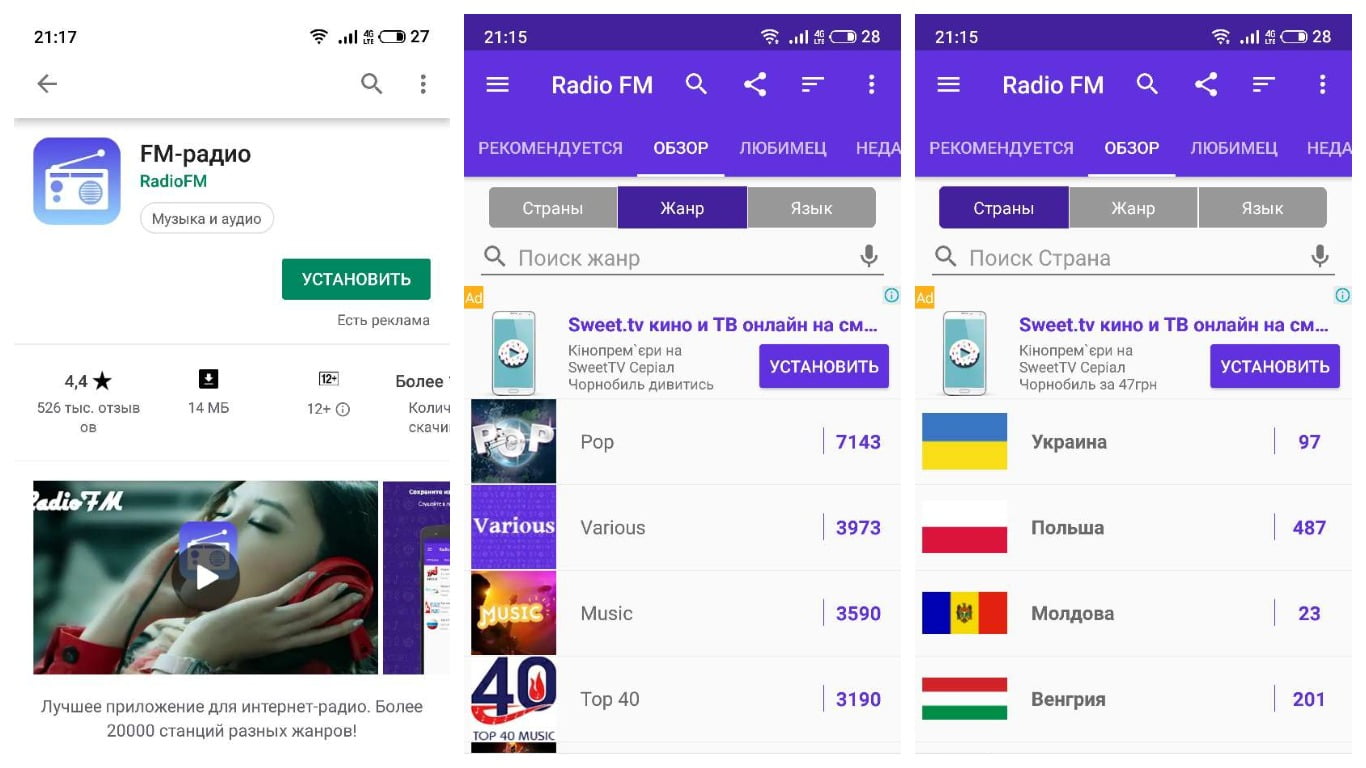Tap Wi-Fi status icon on Play Store screen
The height and width of the screenshot is (768, 1366).
(318, 37)
